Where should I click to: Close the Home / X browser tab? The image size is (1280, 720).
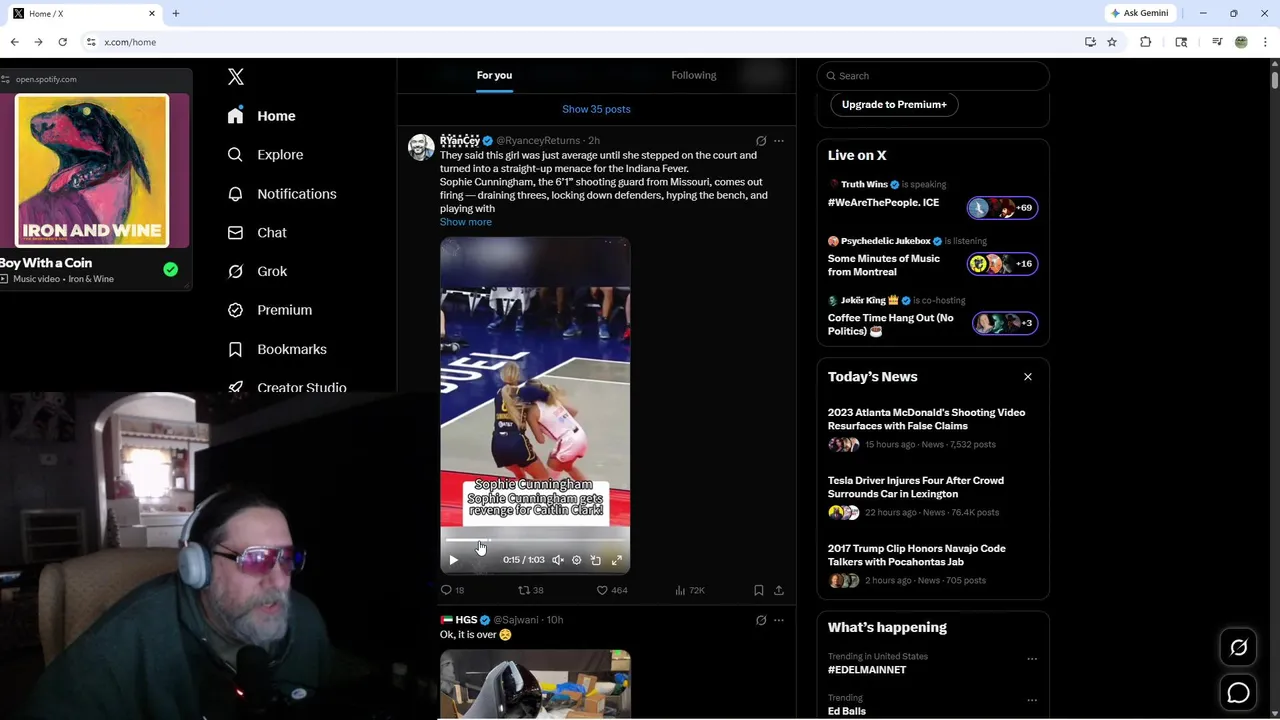[152, 13]
